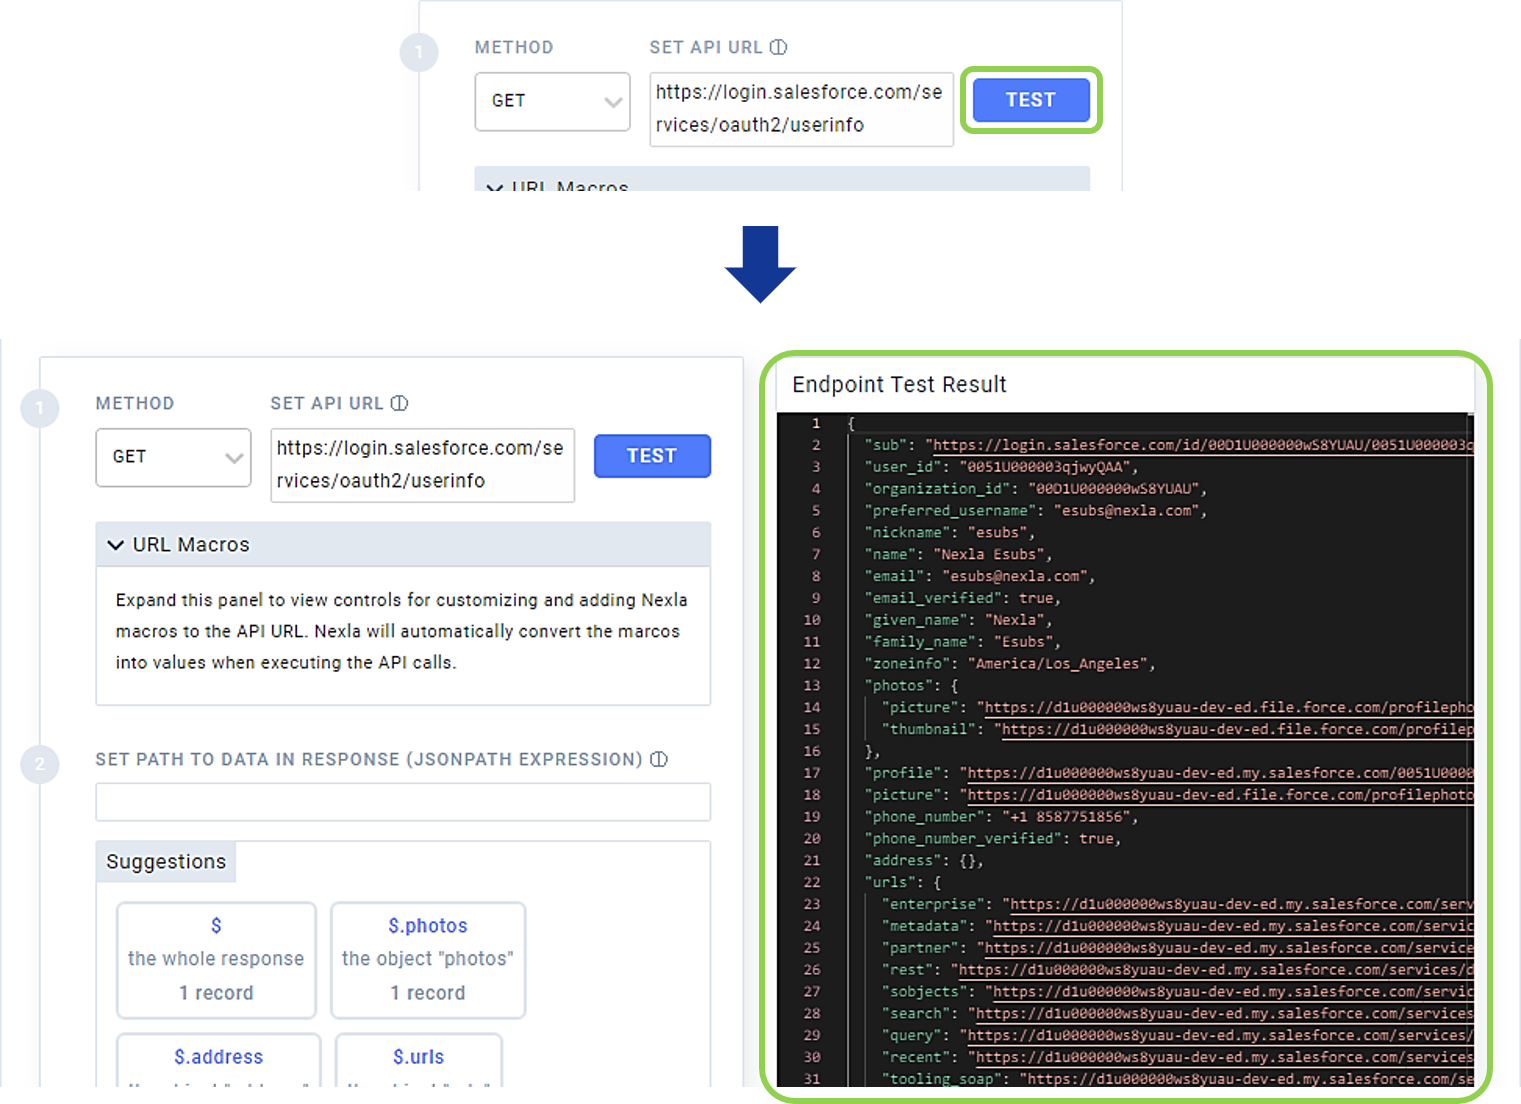
Task: Click the "enterprise" URL link on line 23
Action: click(x=1241, y=904)
